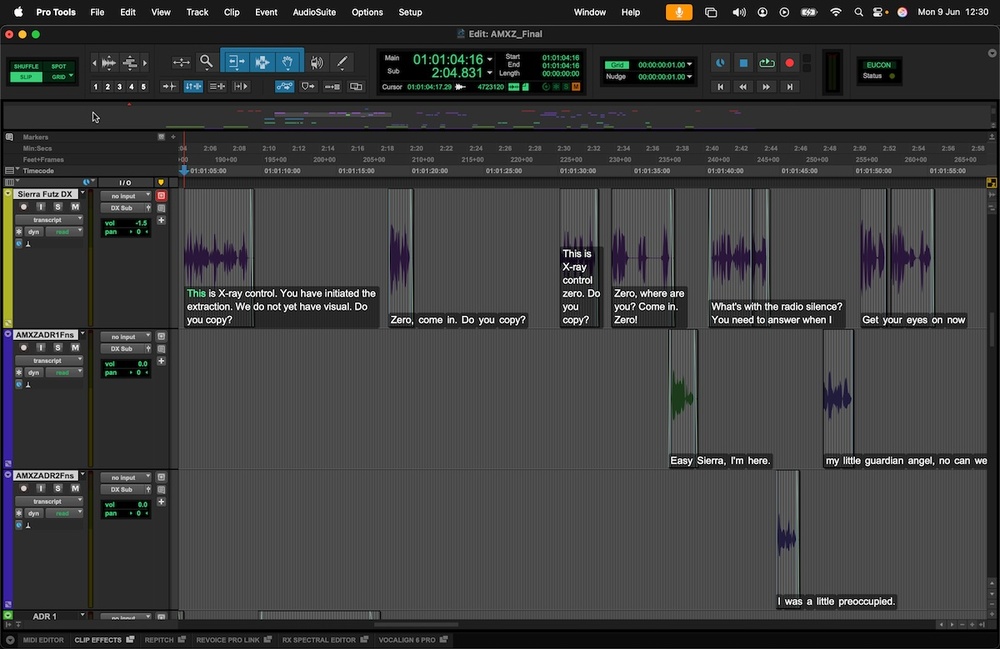Change the read automation mode on Sierra Futz DX
The image size is (1000, 649).
coord(64,231)
